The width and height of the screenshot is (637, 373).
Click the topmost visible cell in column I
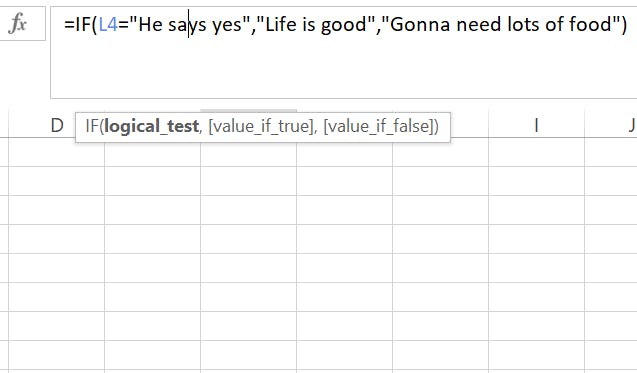[x=536, y=152]
